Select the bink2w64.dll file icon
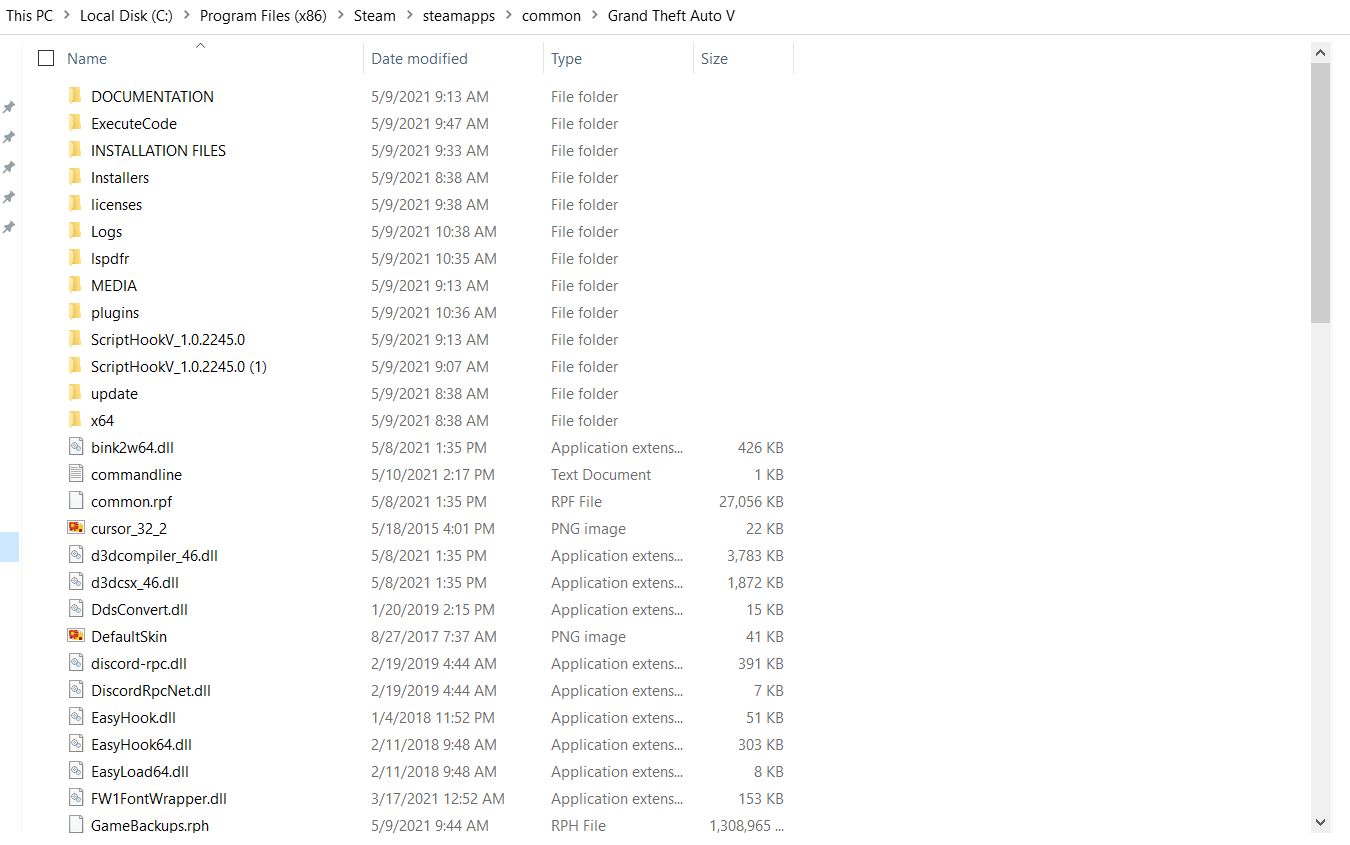Screen dimensions: 1350x845 click(75, 447)
